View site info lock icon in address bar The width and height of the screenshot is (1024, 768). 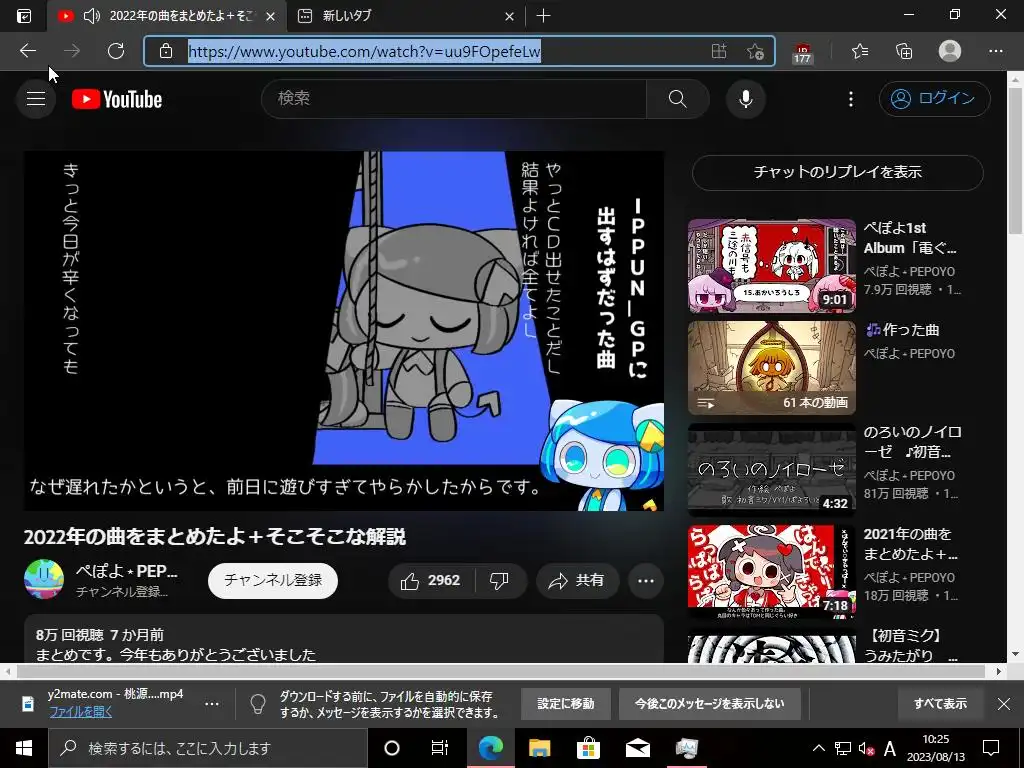coord(166,51)
